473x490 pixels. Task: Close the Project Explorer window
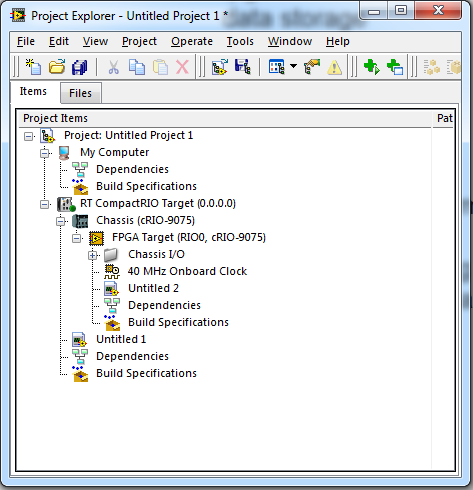point(438,11)
